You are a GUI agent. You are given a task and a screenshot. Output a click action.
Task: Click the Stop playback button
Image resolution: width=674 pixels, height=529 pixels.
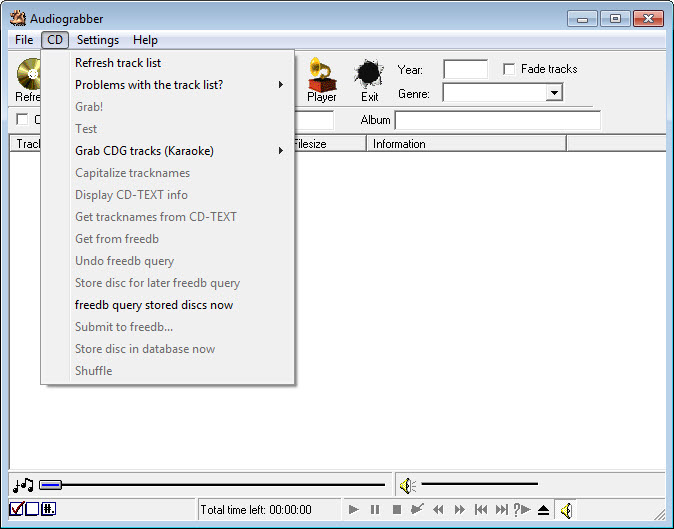point(397,510)
